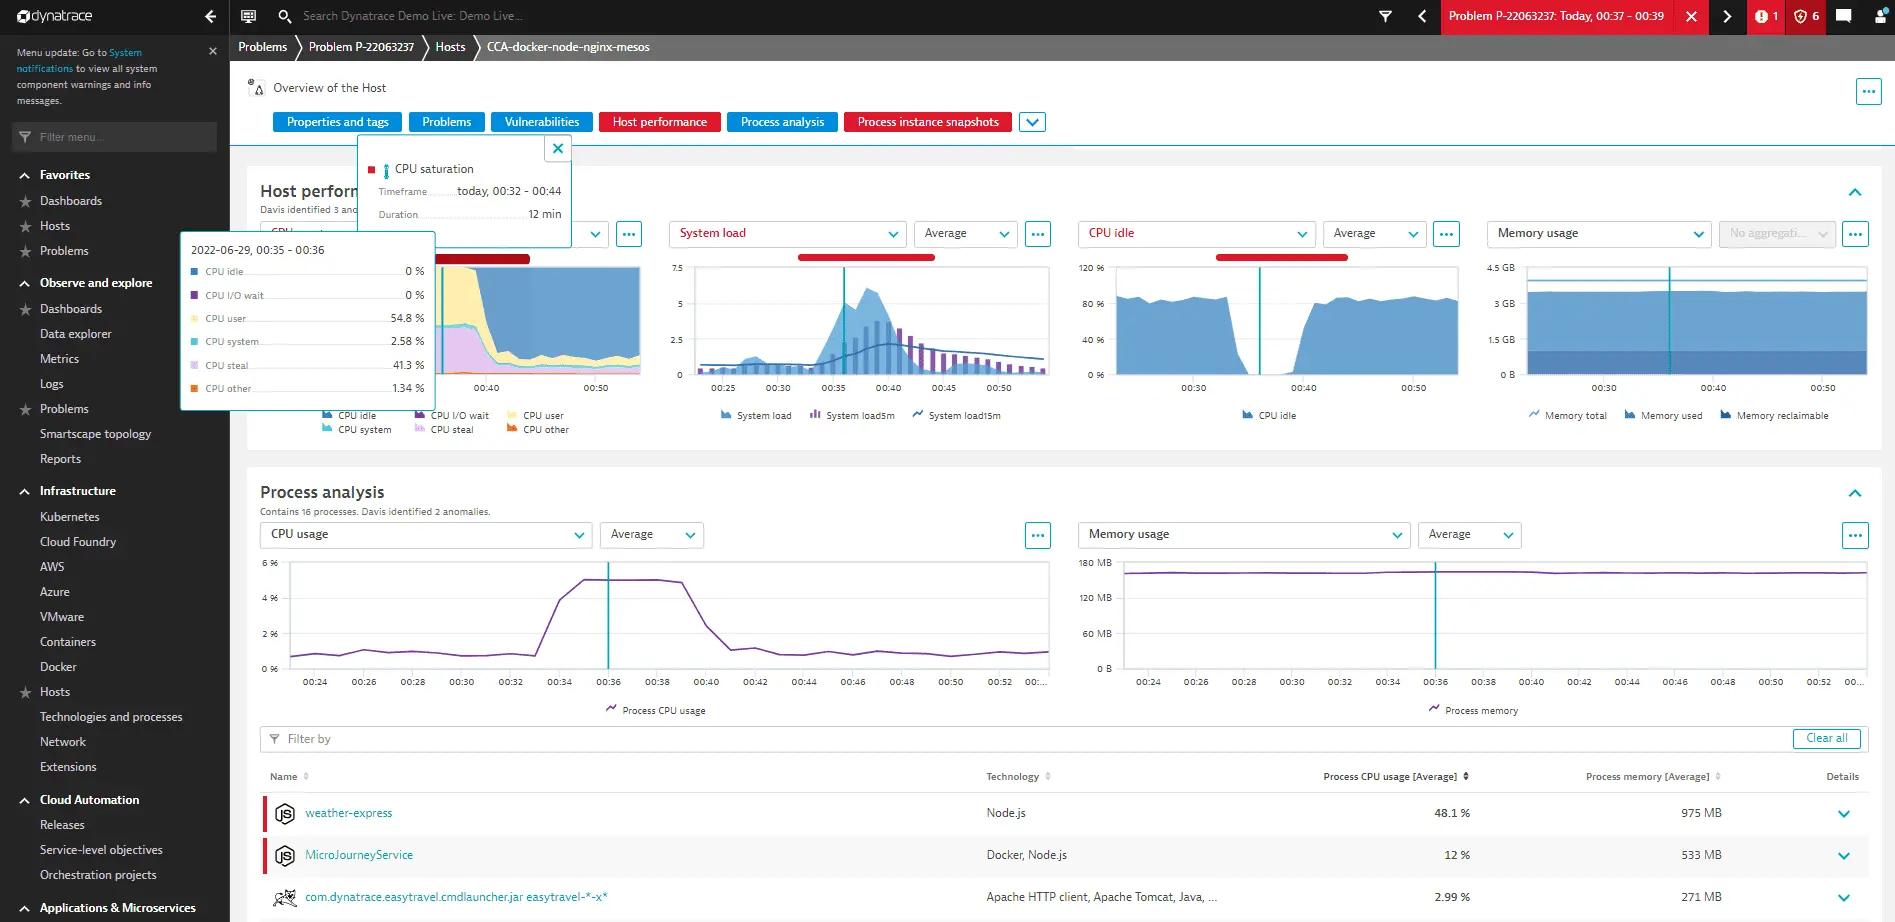Collapse the Host performance section

click(1855, 192)
